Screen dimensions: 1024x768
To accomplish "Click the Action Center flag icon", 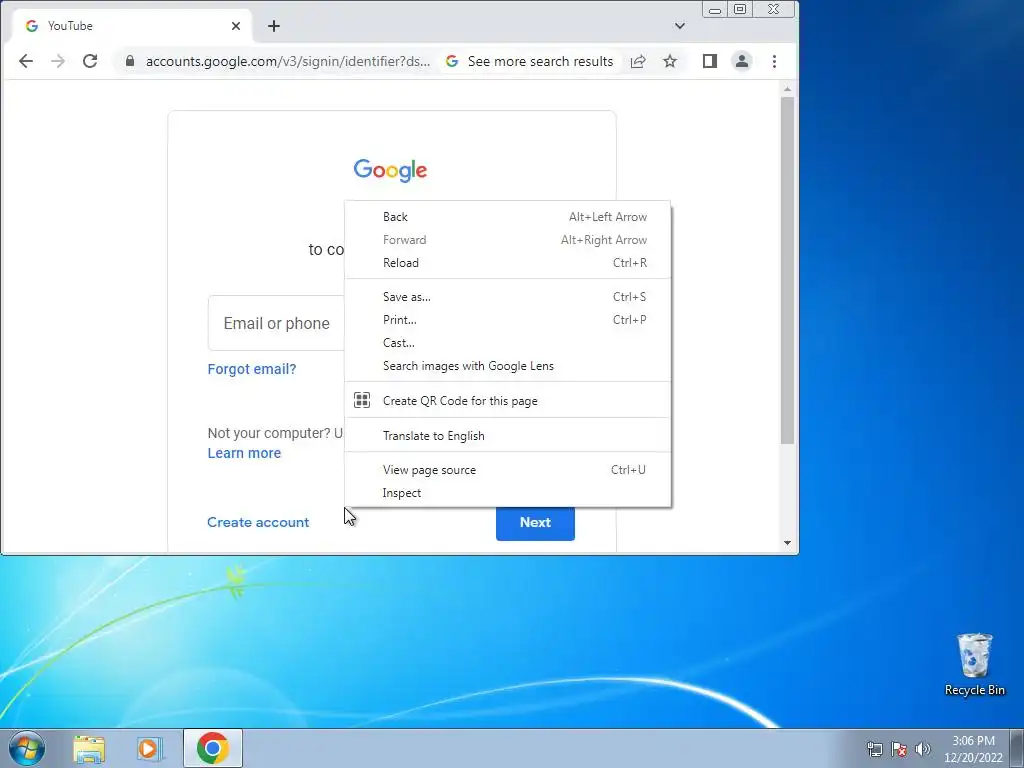I will click(x=899, y=749).
